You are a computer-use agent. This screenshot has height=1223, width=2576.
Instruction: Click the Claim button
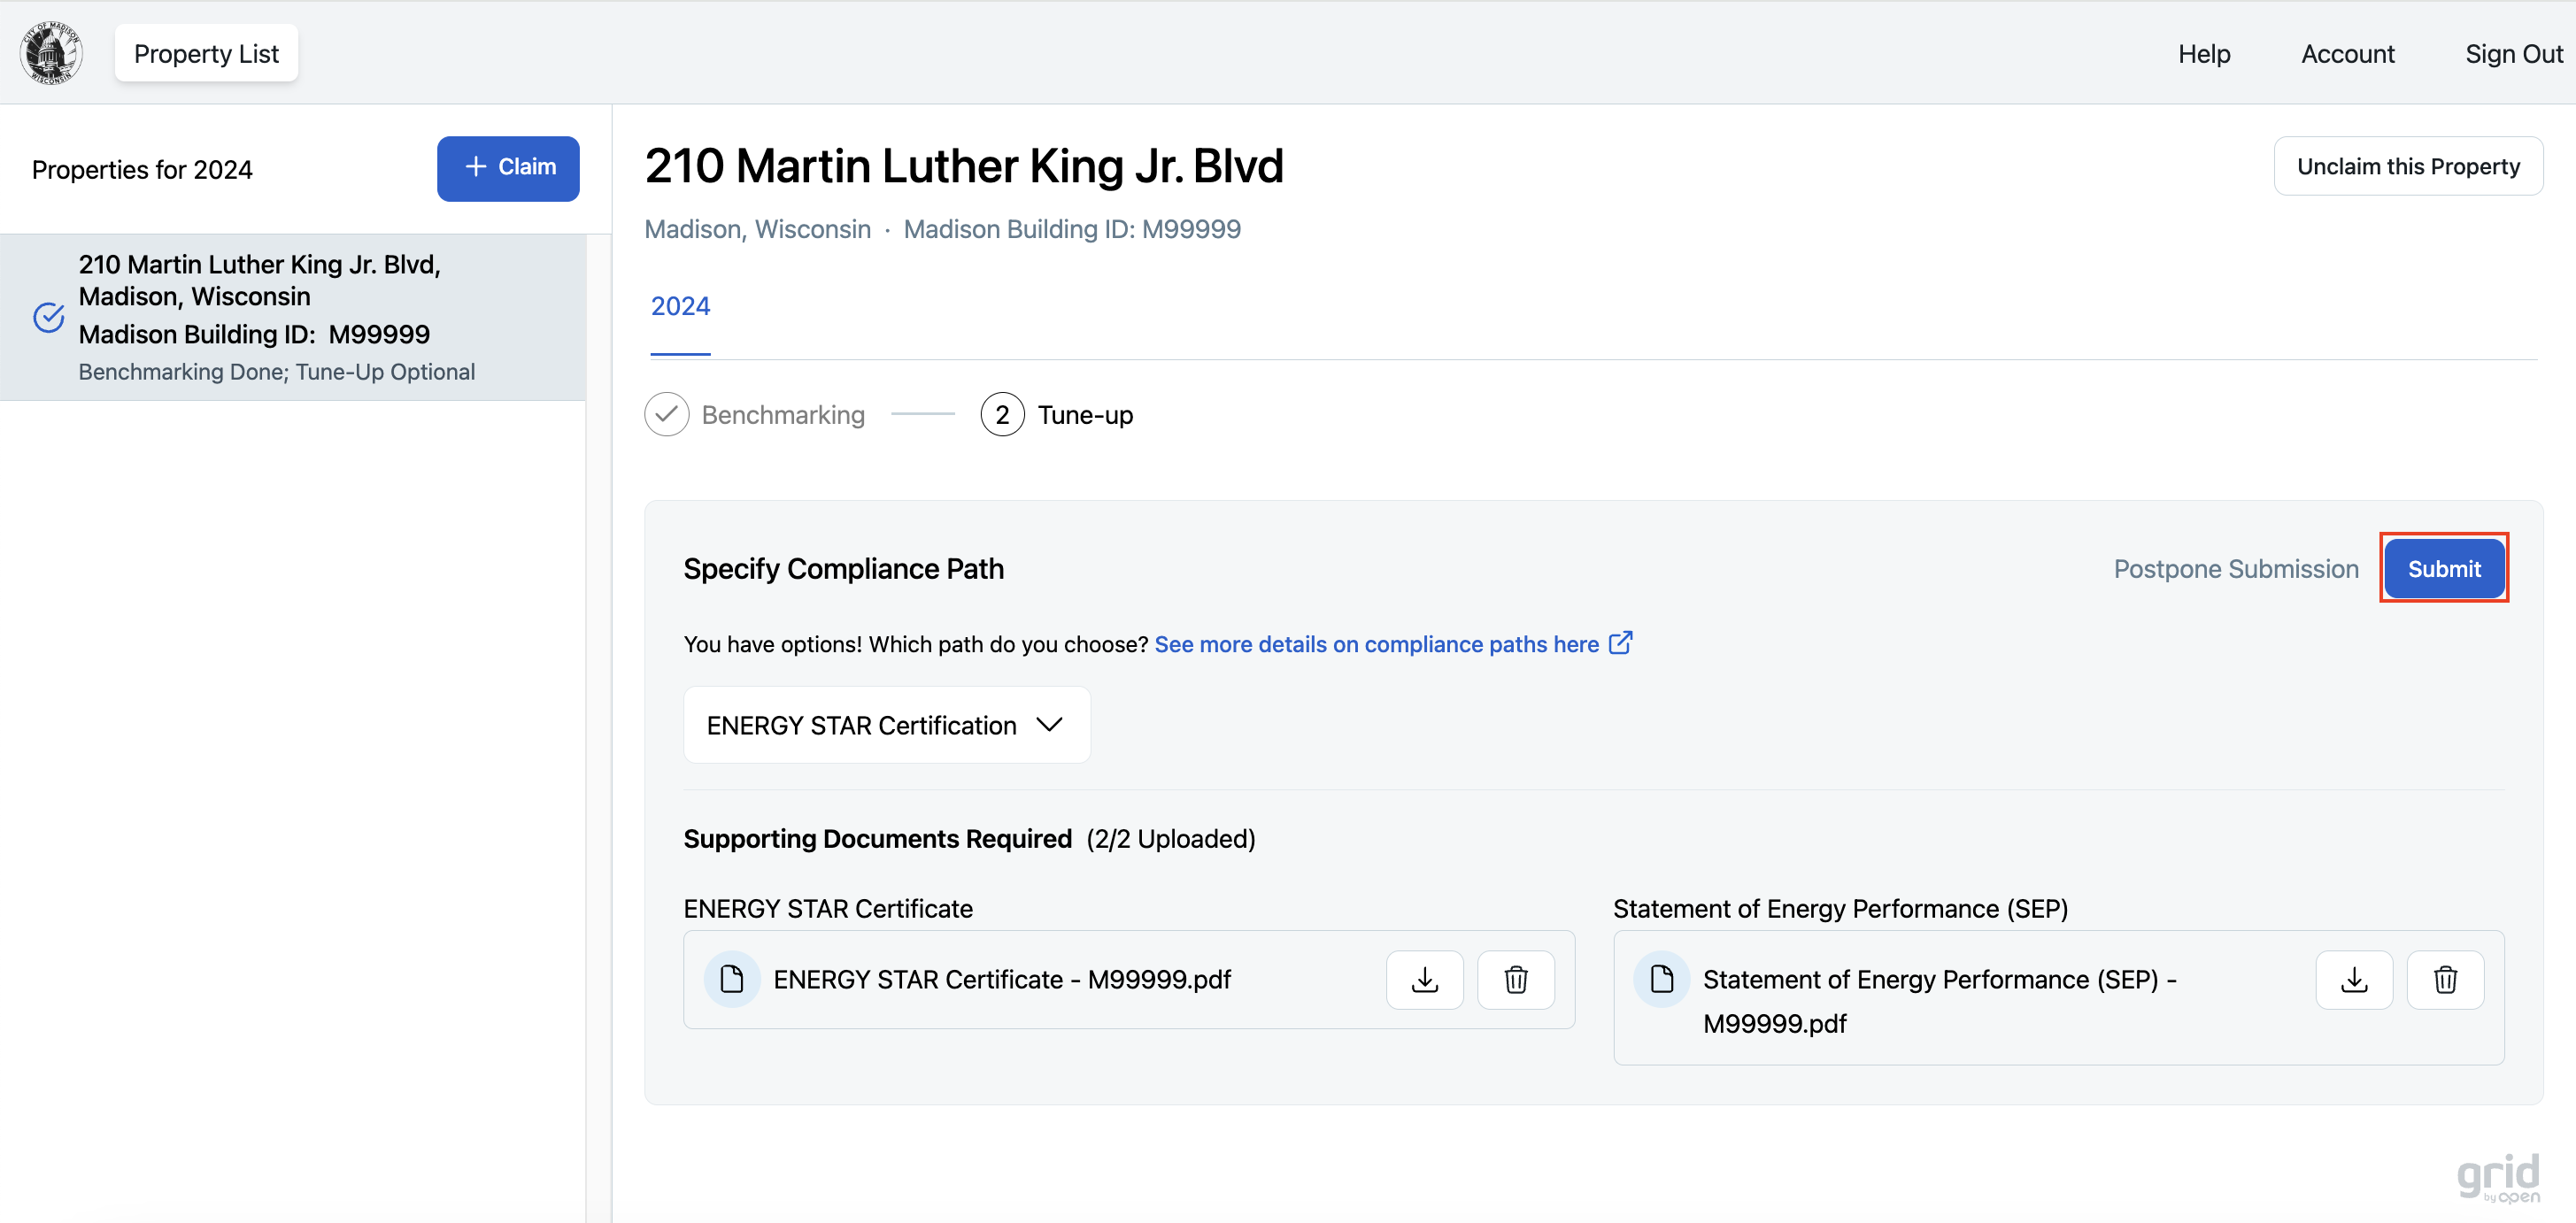[508, 168]
